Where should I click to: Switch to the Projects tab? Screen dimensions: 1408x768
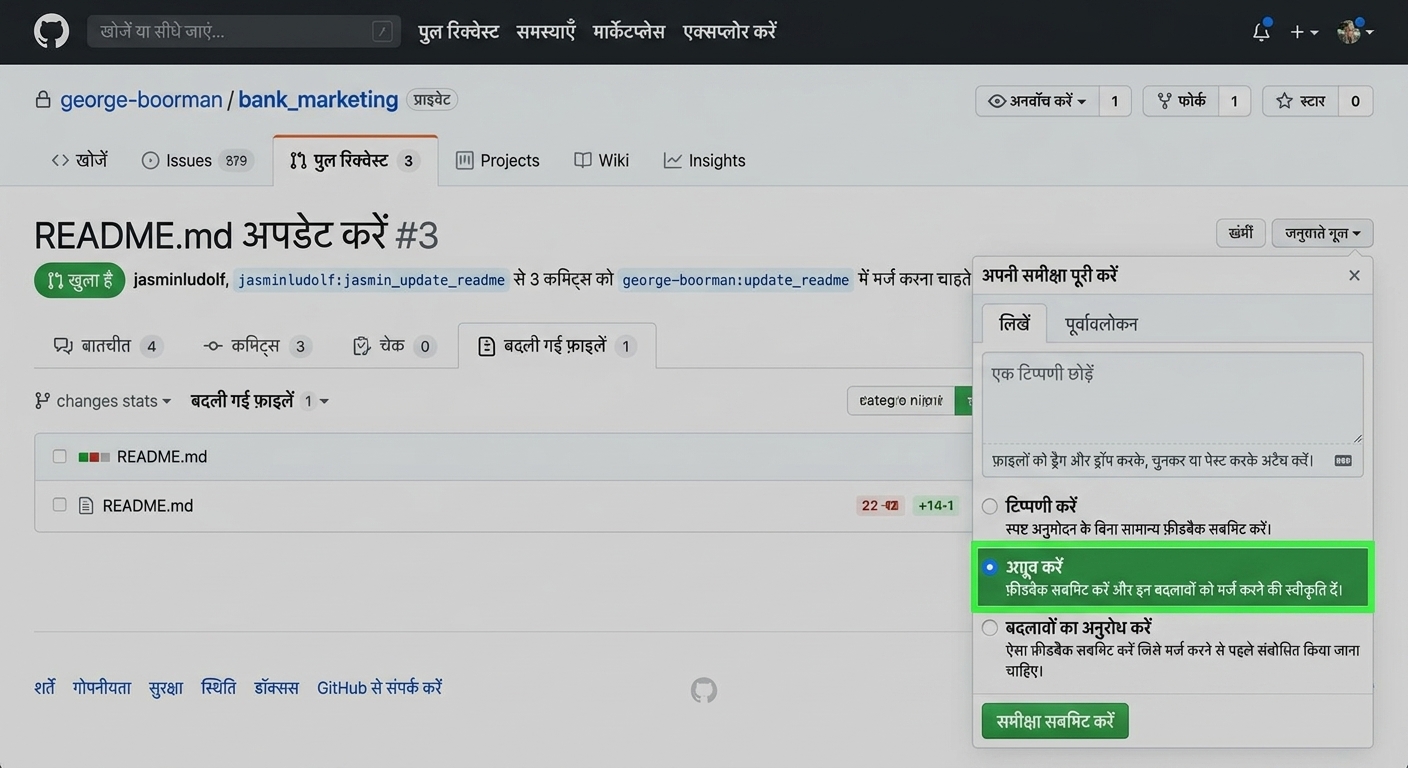[497, 160]
